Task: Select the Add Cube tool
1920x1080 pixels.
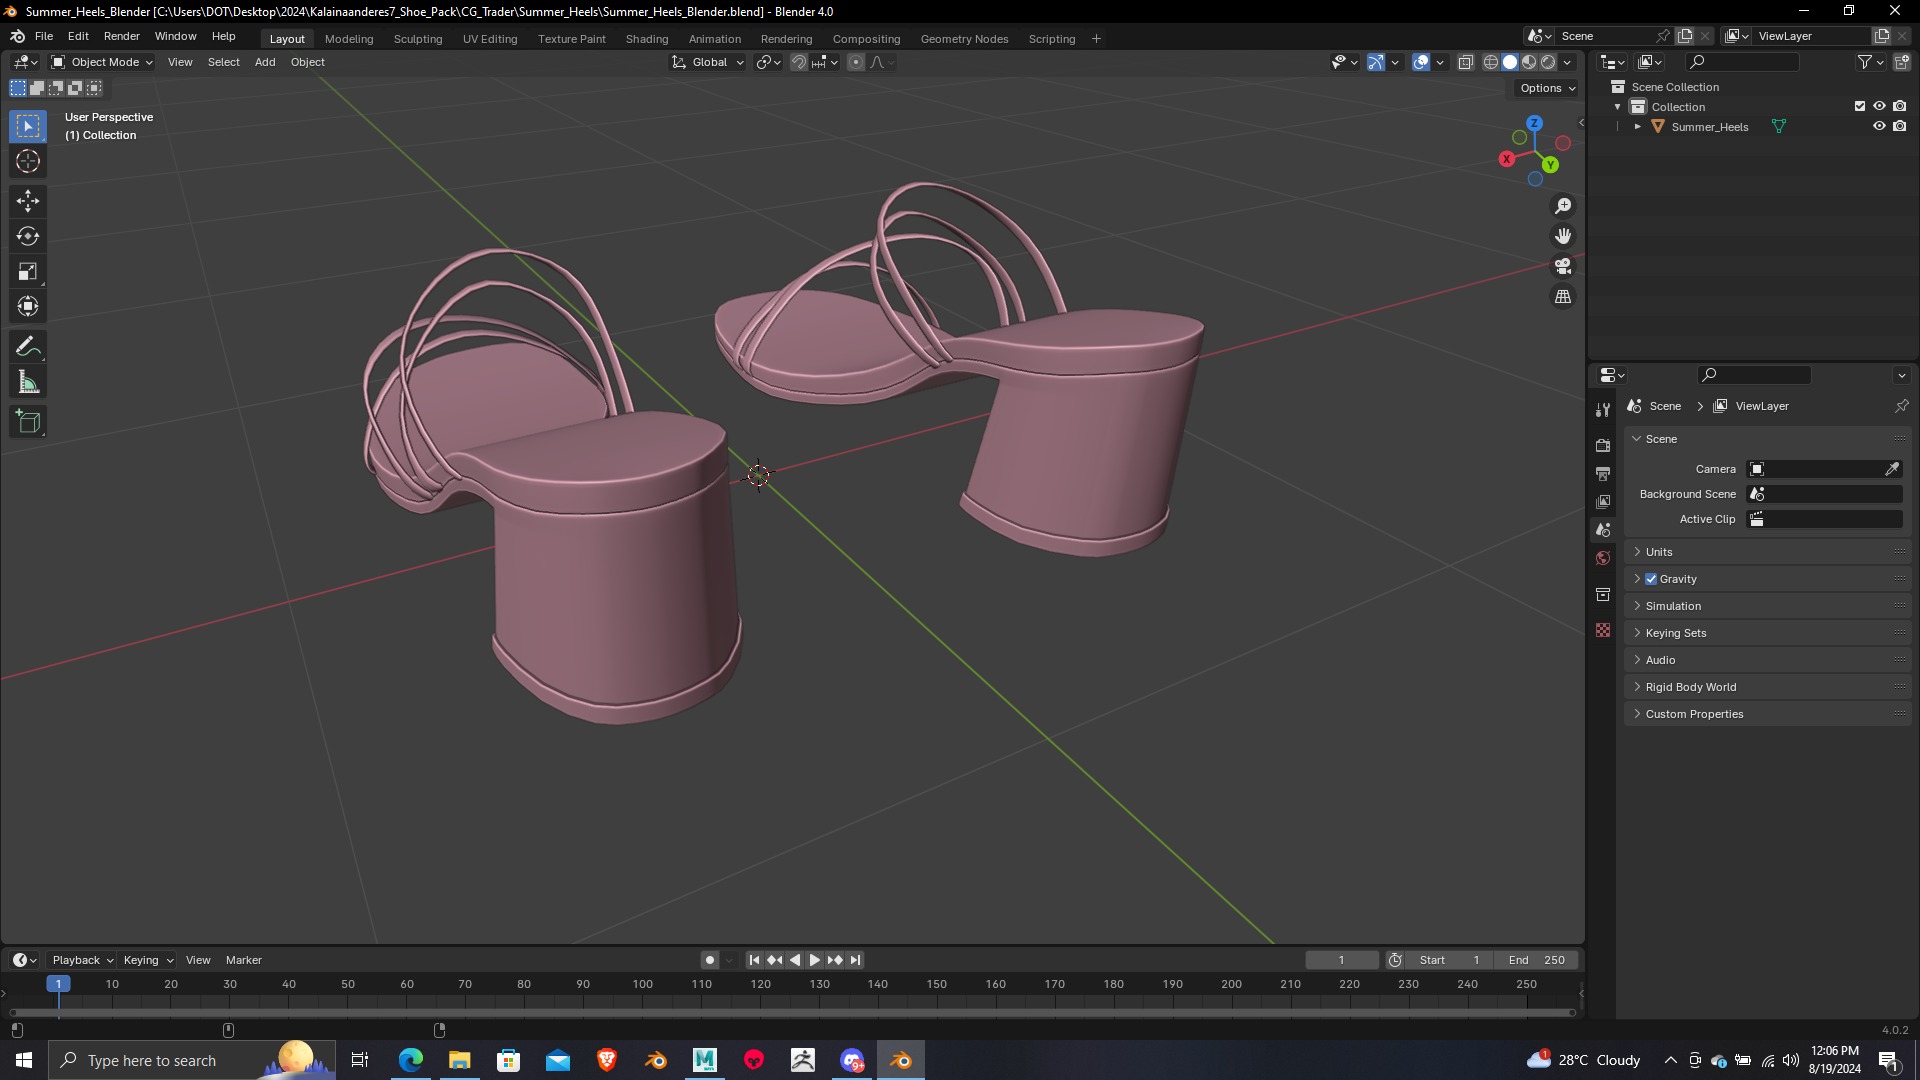Action: 28,422
